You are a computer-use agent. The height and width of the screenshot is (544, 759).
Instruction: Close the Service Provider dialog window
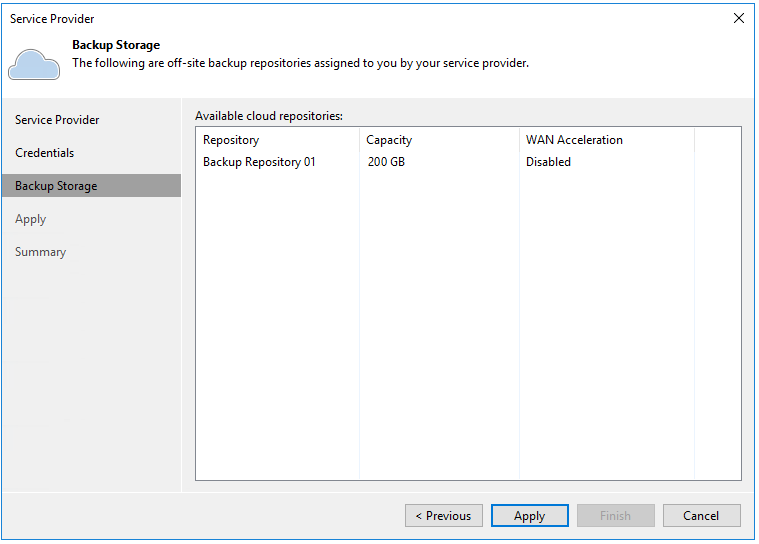tap(739, 18)
